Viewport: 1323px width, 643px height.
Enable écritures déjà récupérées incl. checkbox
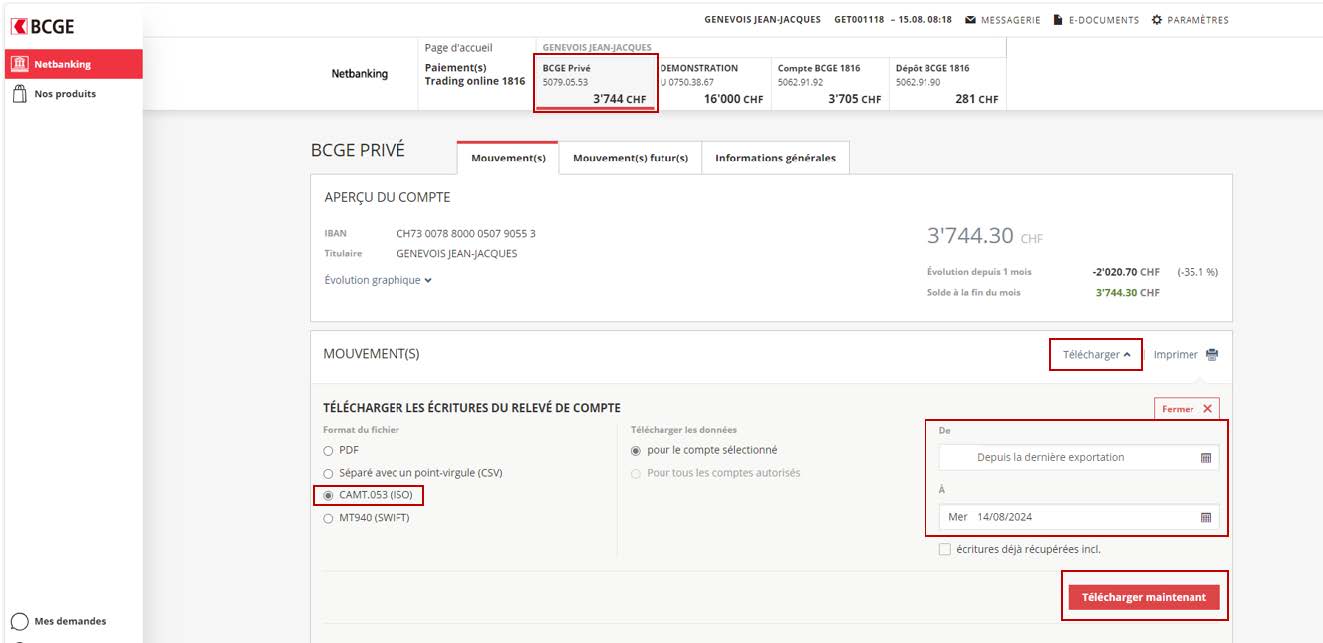coord(945,549)
